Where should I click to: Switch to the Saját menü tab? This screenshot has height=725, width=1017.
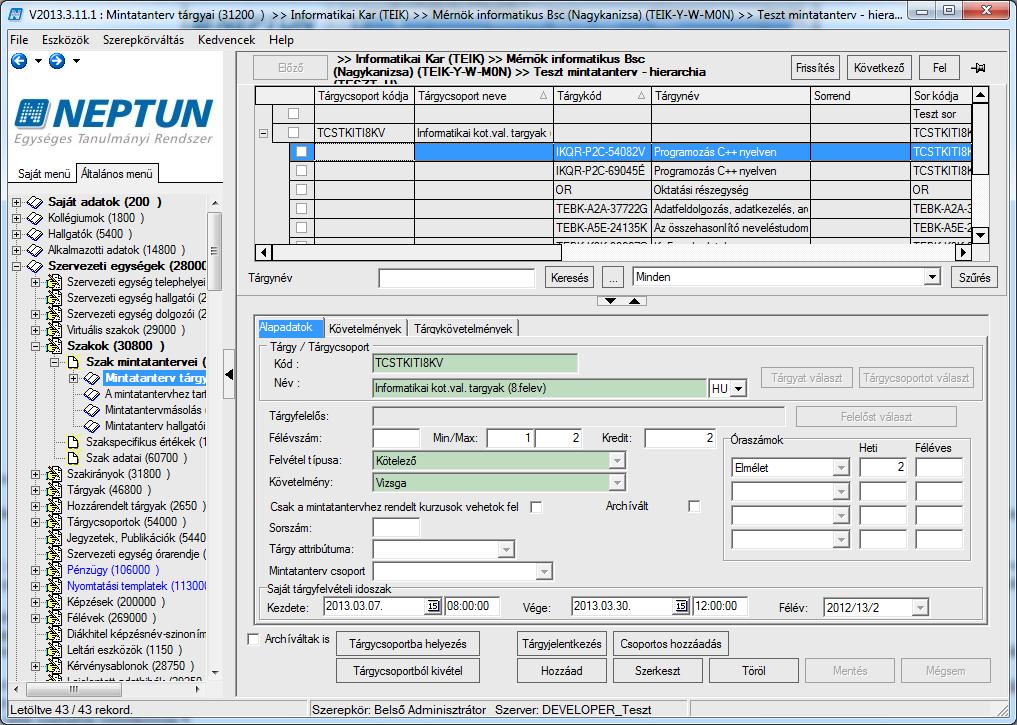coord(43,174)
